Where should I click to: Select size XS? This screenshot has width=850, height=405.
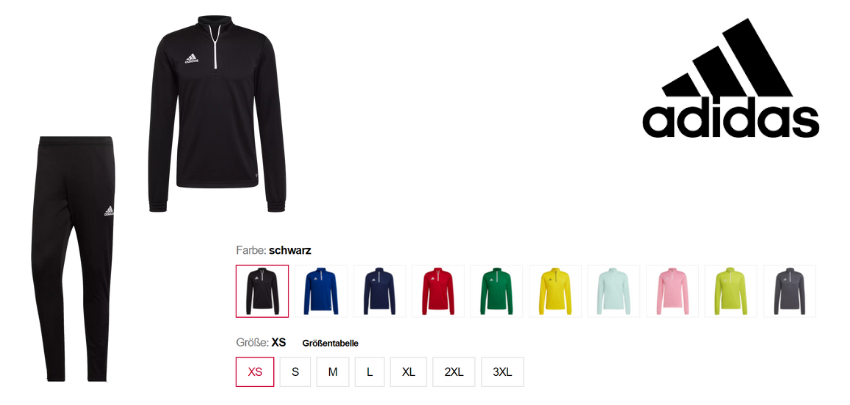255,372
